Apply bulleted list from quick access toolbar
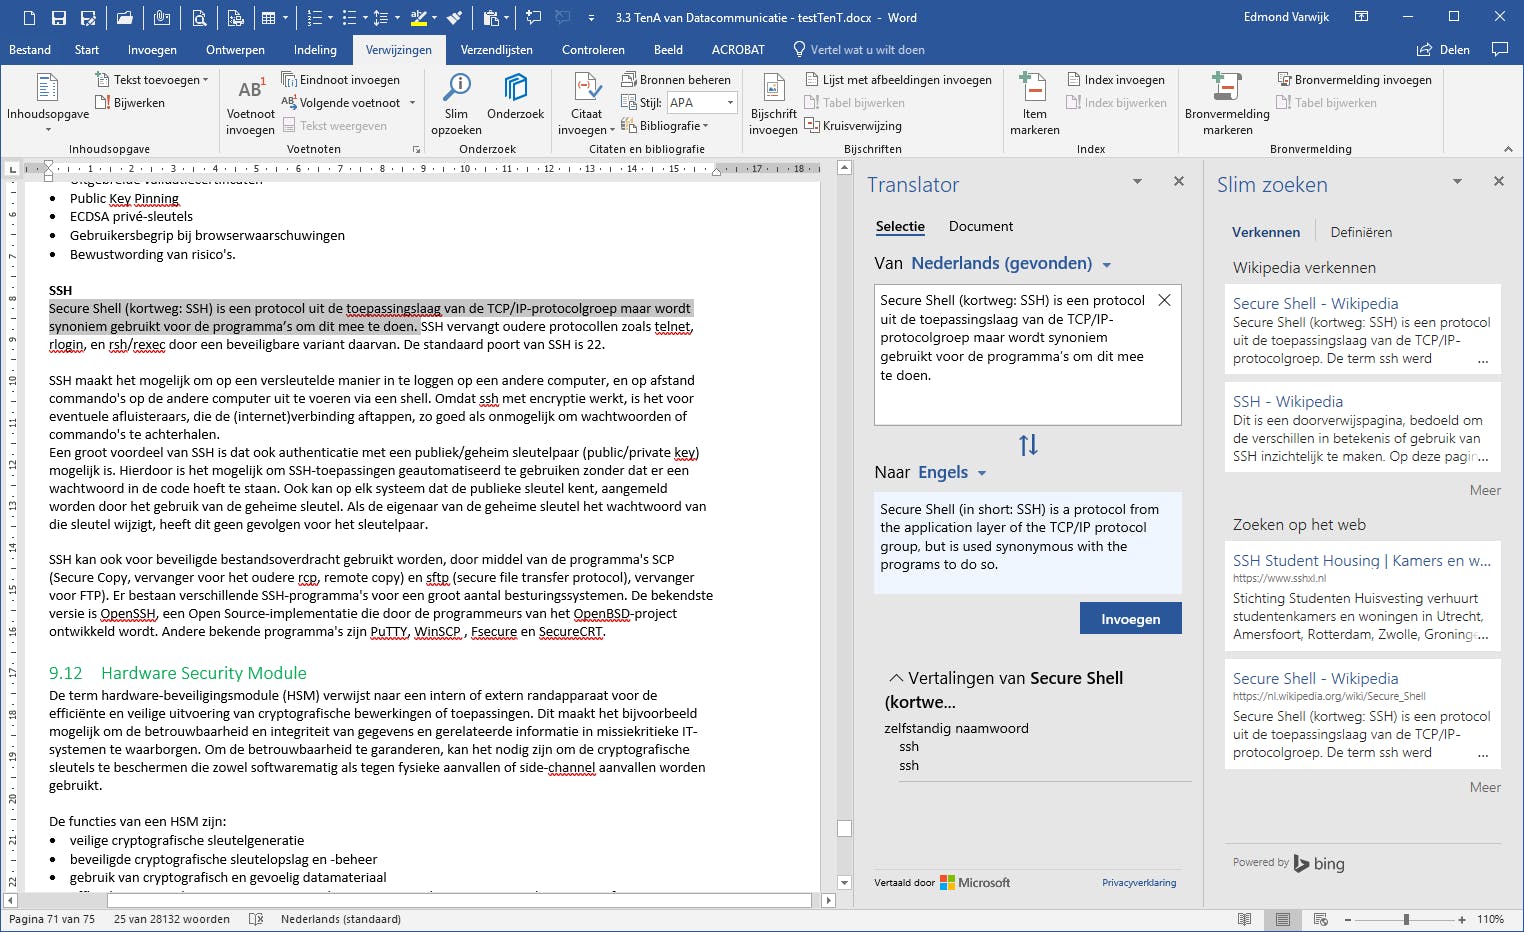Image resolution: width=1524 pixels, height=932 pixels. pyautogui.click(x=348, y=18)
